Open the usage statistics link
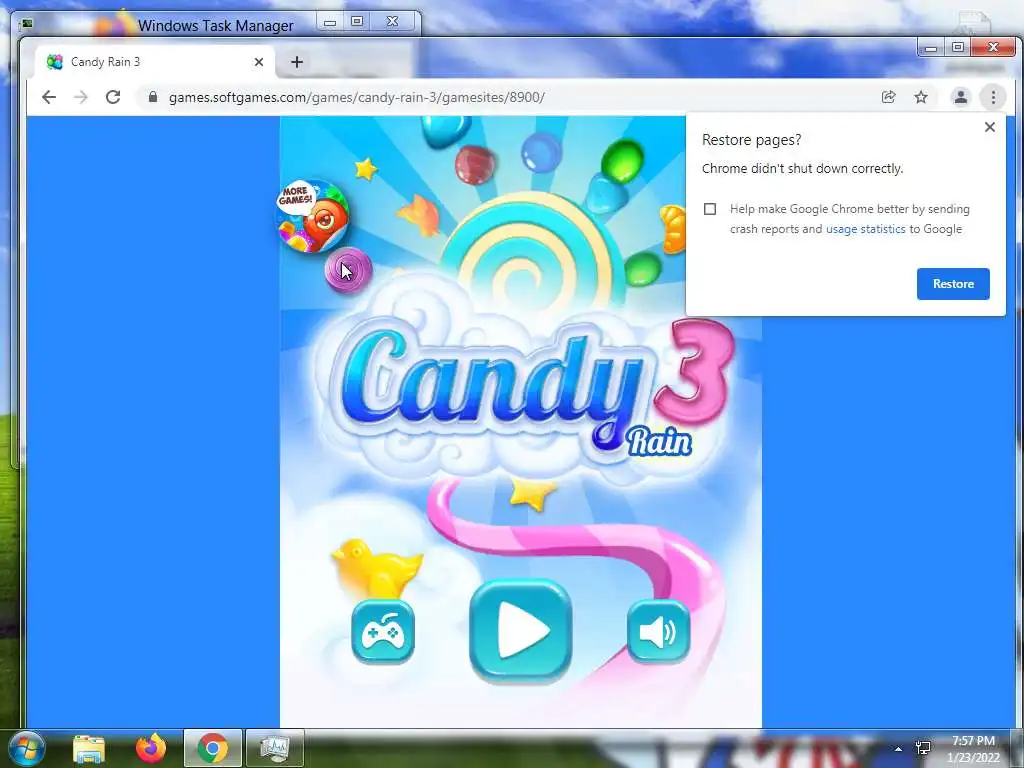 pyautogui.click(x=865, y=229)
